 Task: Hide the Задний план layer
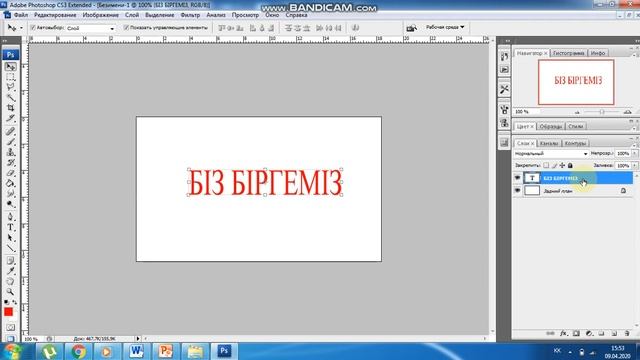(x=518, y=191)
